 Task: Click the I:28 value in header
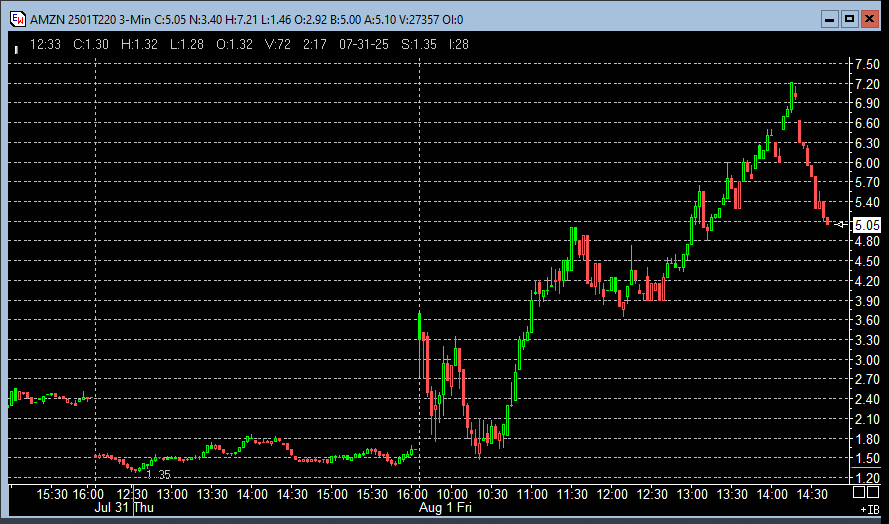pos(459,44)
